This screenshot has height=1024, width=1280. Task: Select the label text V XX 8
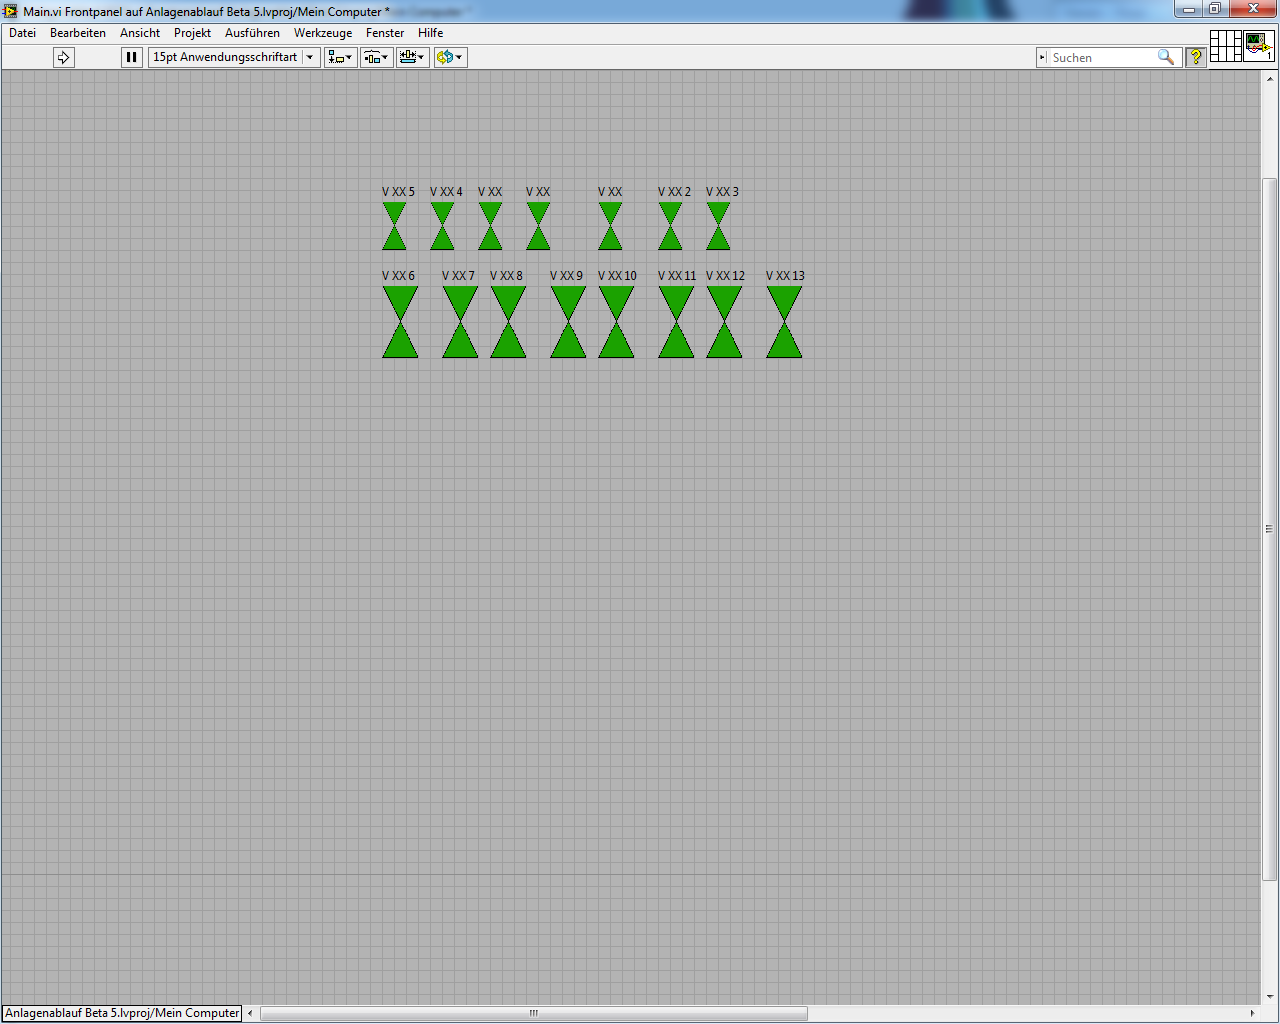click(506, 276)
